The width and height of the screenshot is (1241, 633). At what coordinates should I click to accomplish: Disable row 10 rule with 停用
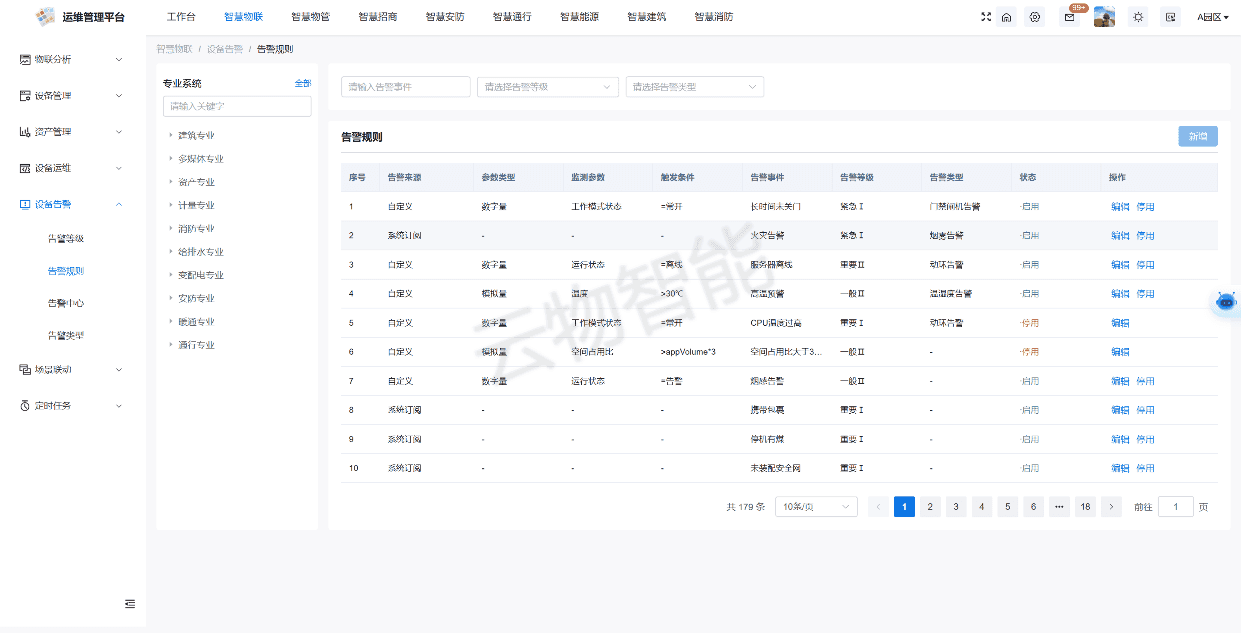(1145, 468)
